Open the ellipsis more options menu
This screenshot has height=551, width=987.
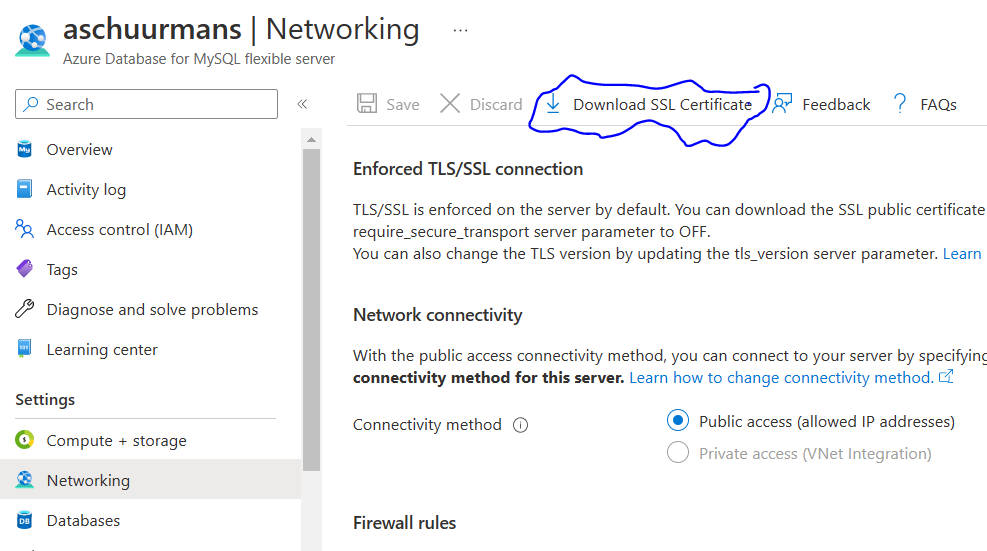(461, 30)
